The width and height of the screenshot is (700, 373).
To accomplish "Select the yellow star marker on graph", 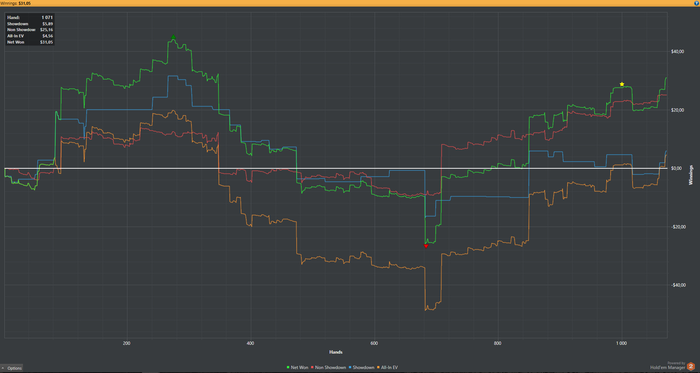I will (x=622, y=84).
